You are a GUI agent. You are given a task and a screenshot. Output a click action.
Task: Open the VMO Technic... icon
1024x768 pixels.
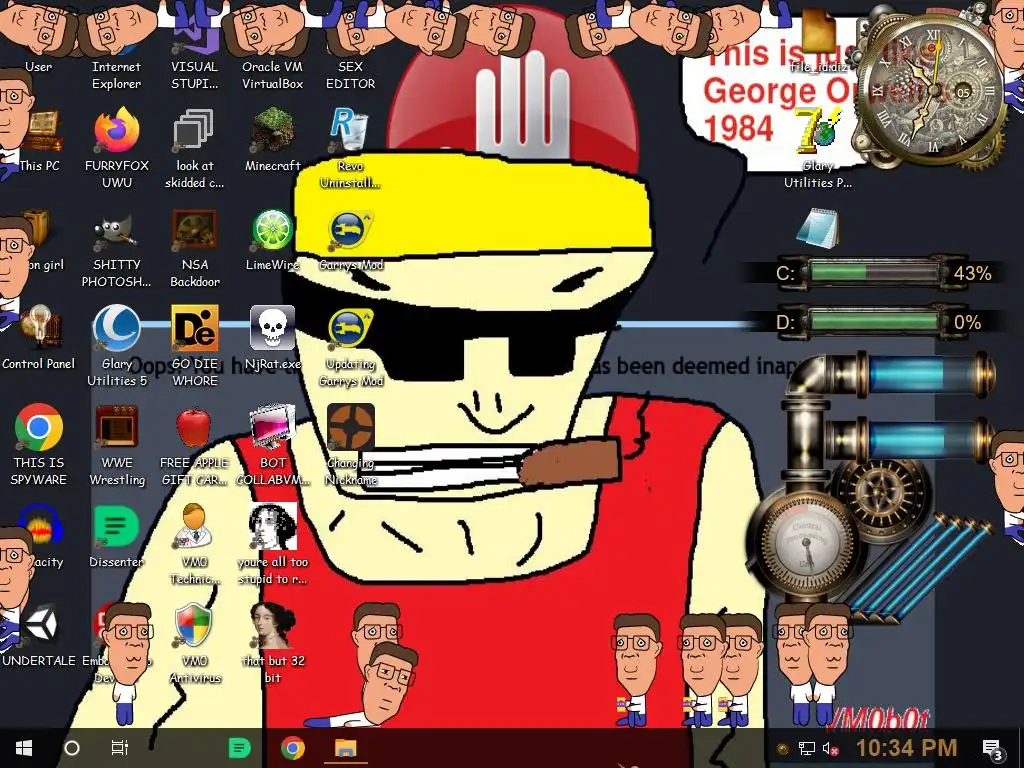[x=194, y=526]
